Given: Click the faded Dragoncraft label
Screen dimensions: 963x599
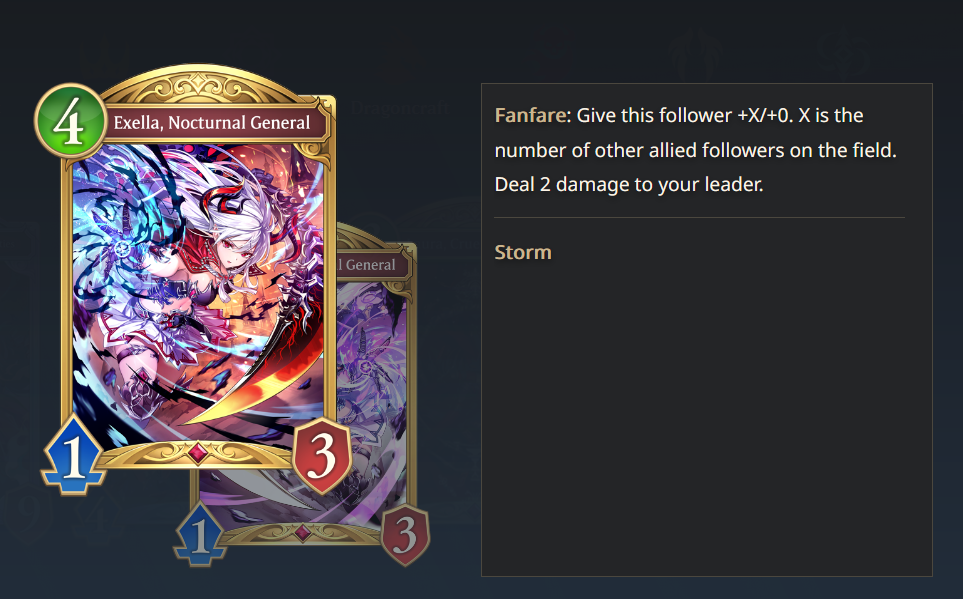Looking at the screenshot, I should (x=400, y=109).
